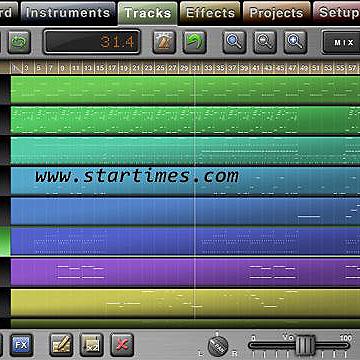360x360 pixels.
Task: Click the first blue magnifier zoom icon
Action: point(234,42)
